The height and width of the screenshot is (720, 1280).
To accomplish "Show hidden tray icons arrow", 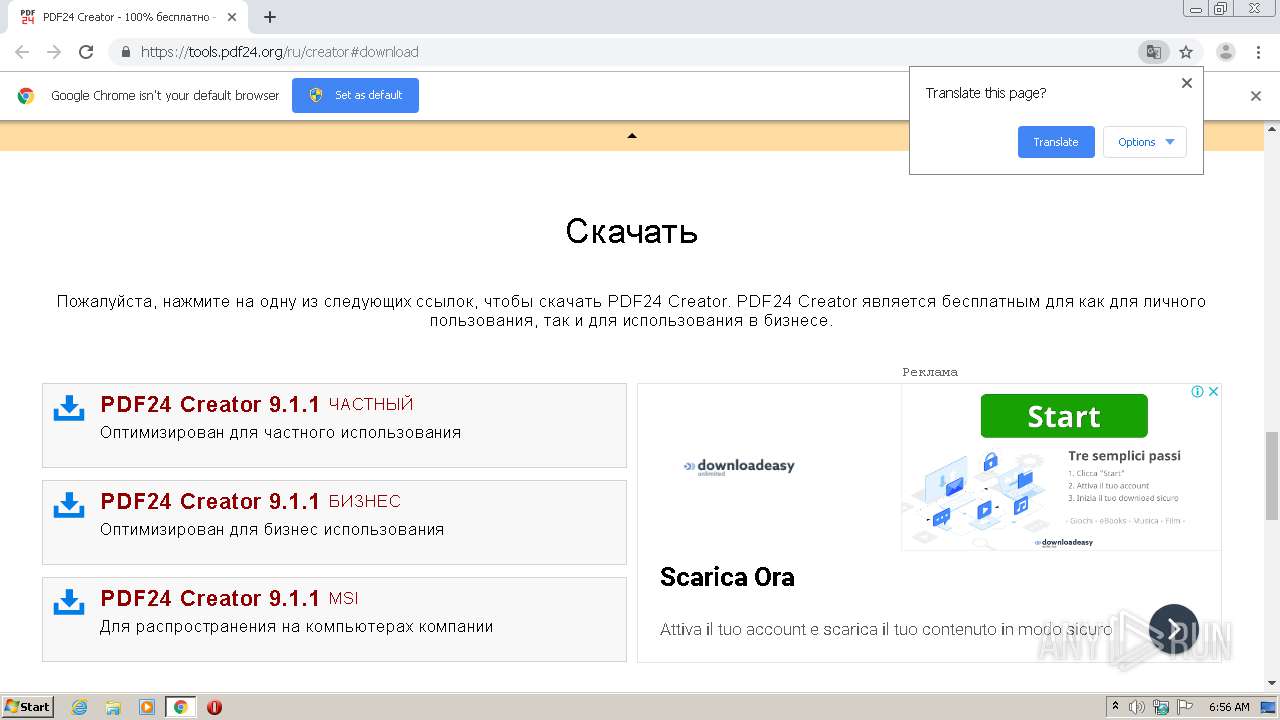I will click(1115, 707).
